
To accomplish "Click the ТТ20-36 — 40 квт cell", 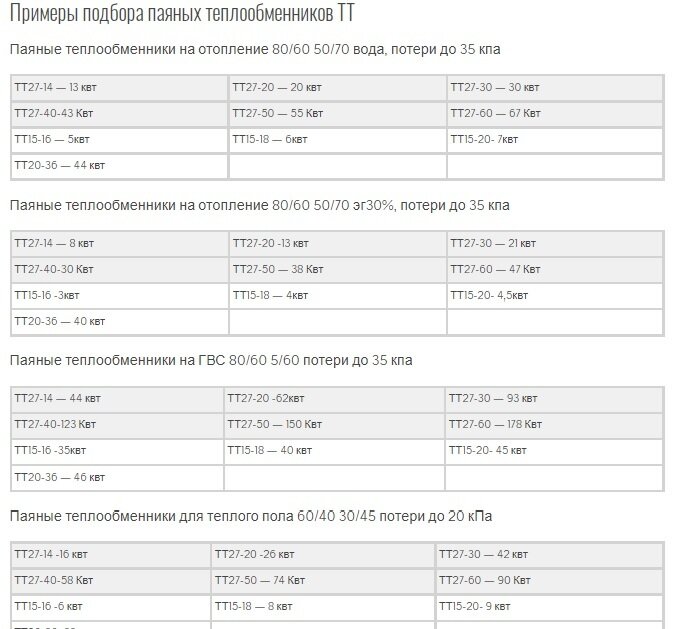I will click(x=119, y=322).
